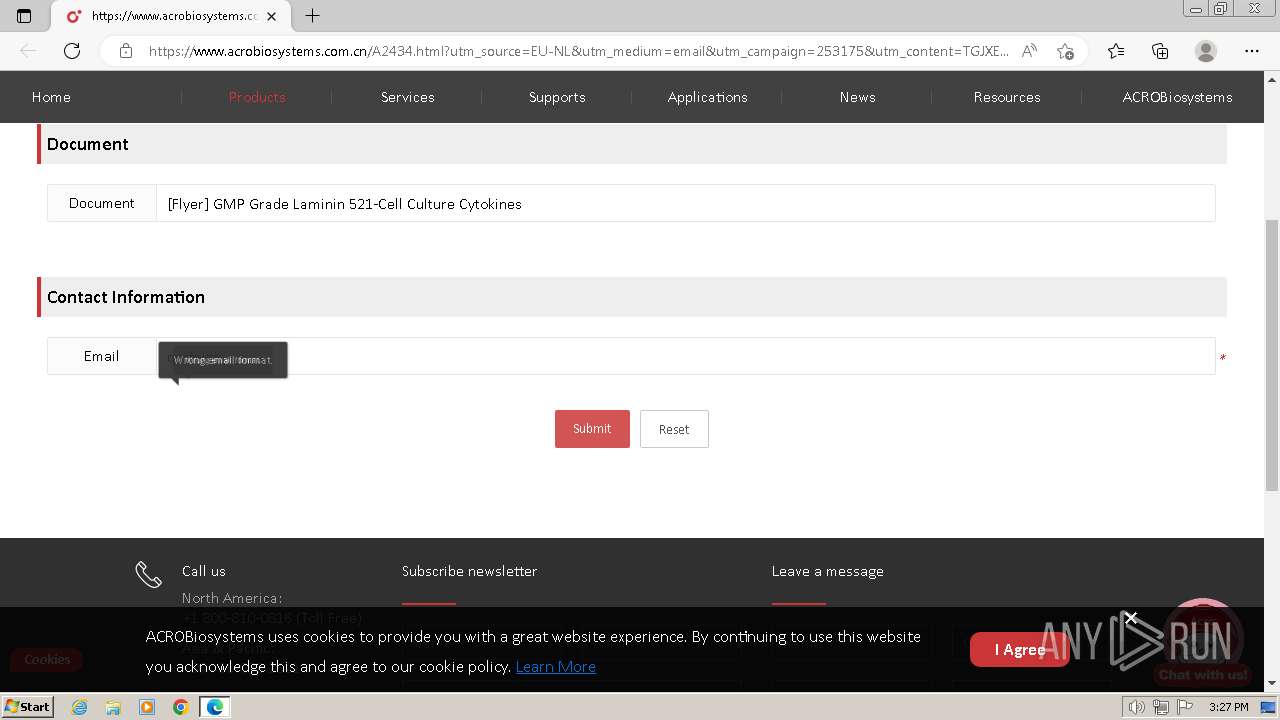Viewport: 1280px width, 720px height.
Task: Reset the contact form
Action: coord(674,429)
